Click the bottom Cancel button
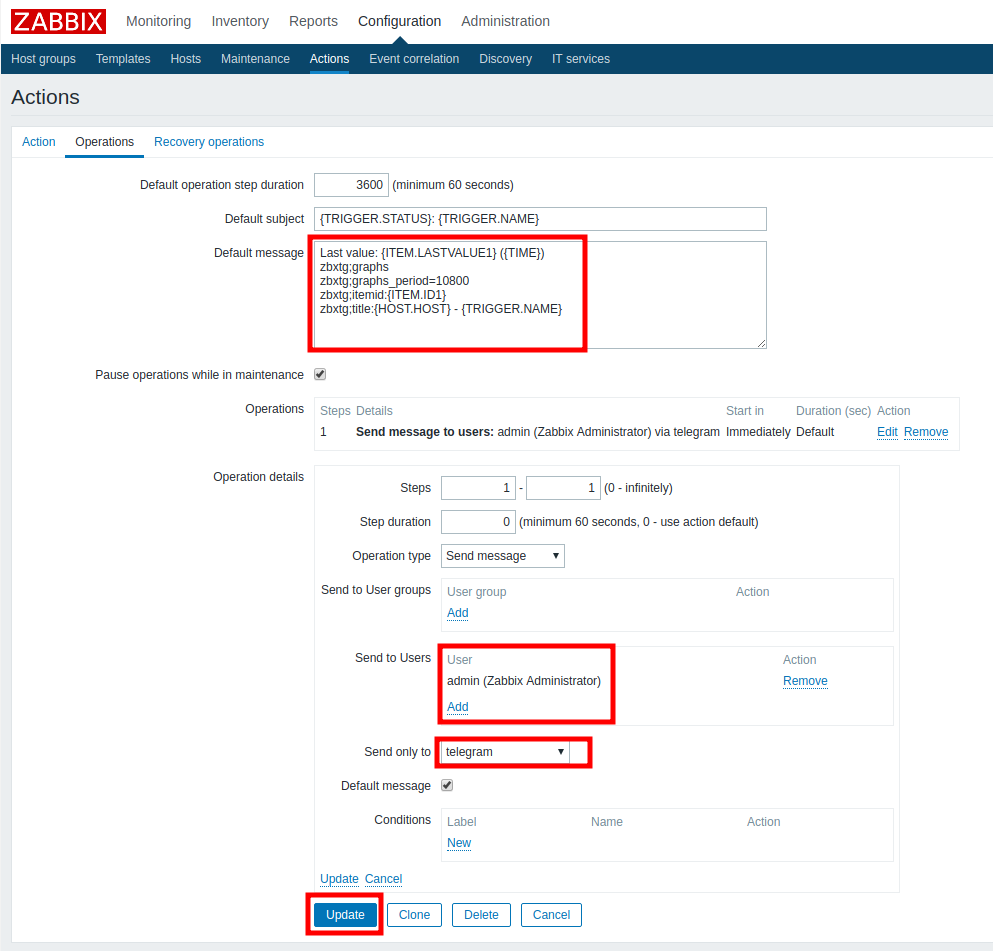The width and height of the screenshot is (993, 951). click(551, 915)
